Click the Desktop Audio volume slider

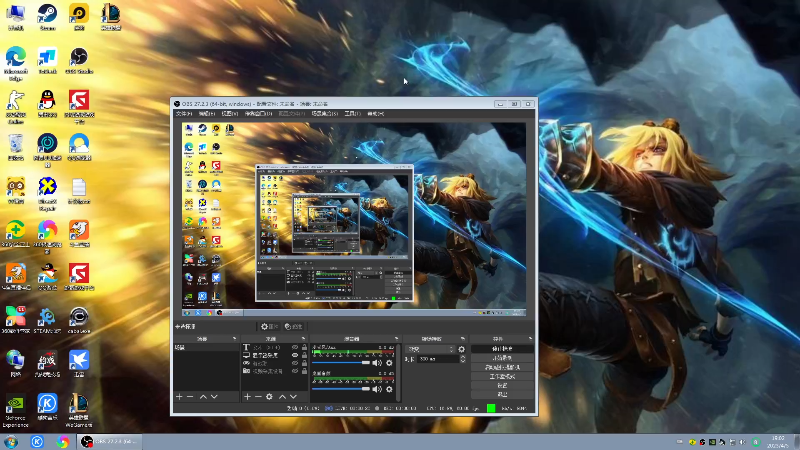point(341,389)
